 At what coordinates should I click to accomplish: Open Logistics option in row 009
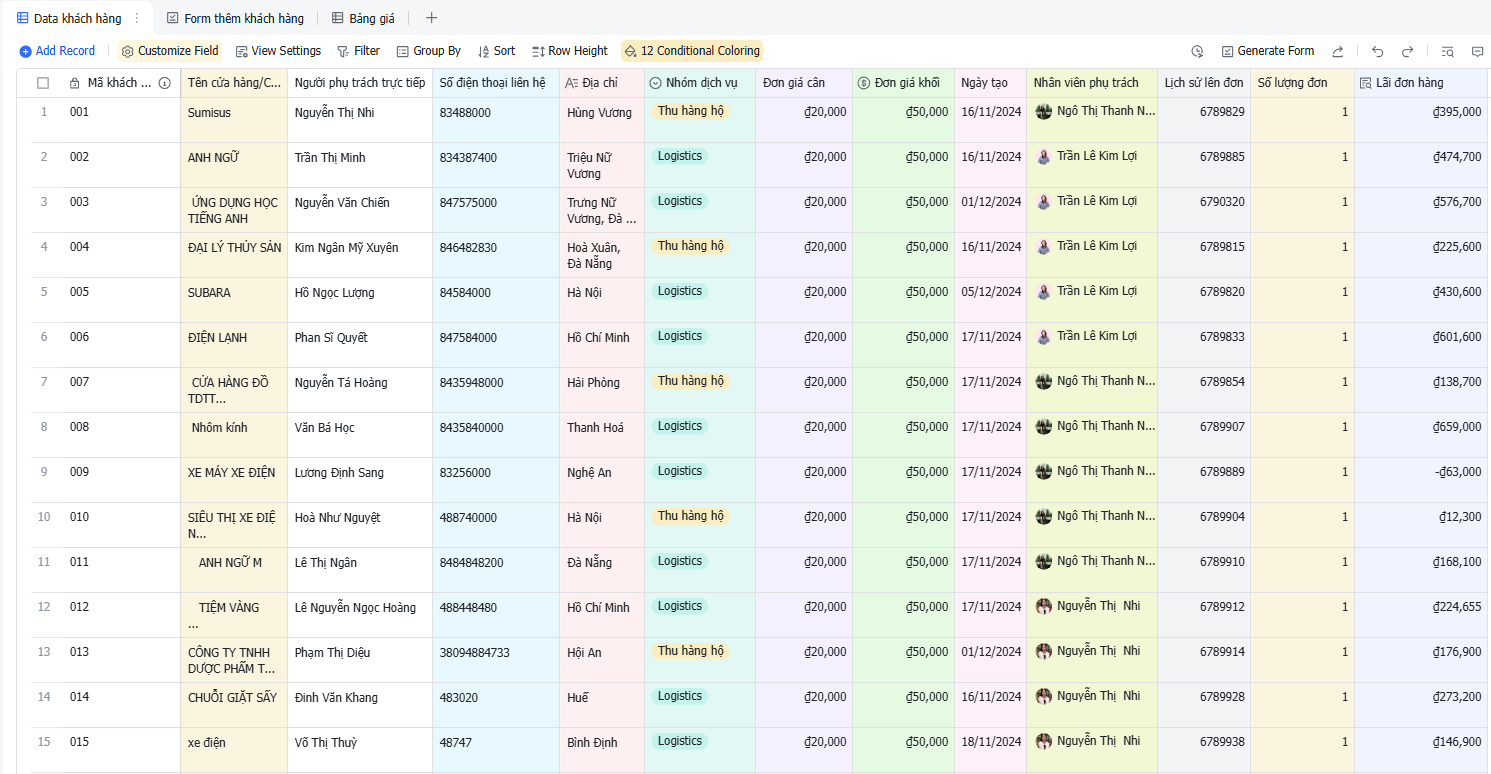680,471
